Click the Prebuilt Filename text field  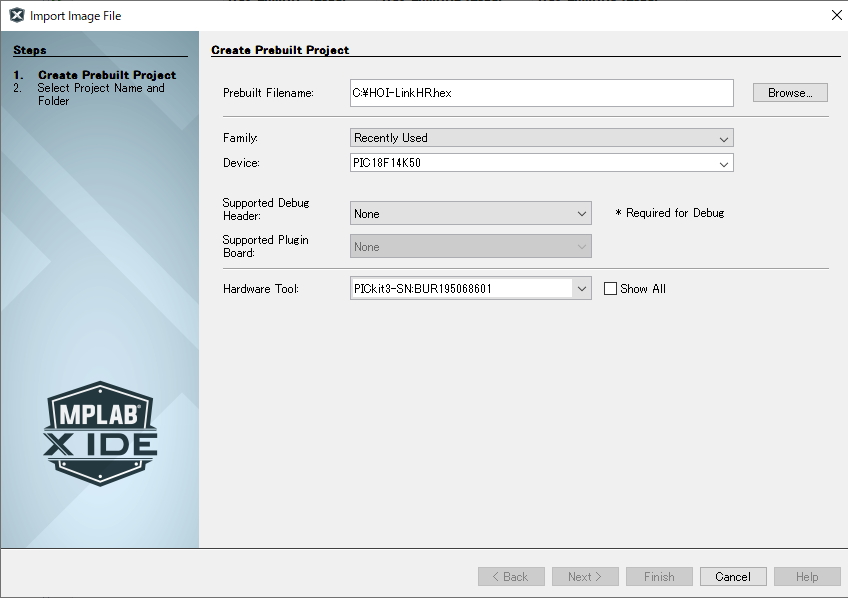[x=541, y=93]
